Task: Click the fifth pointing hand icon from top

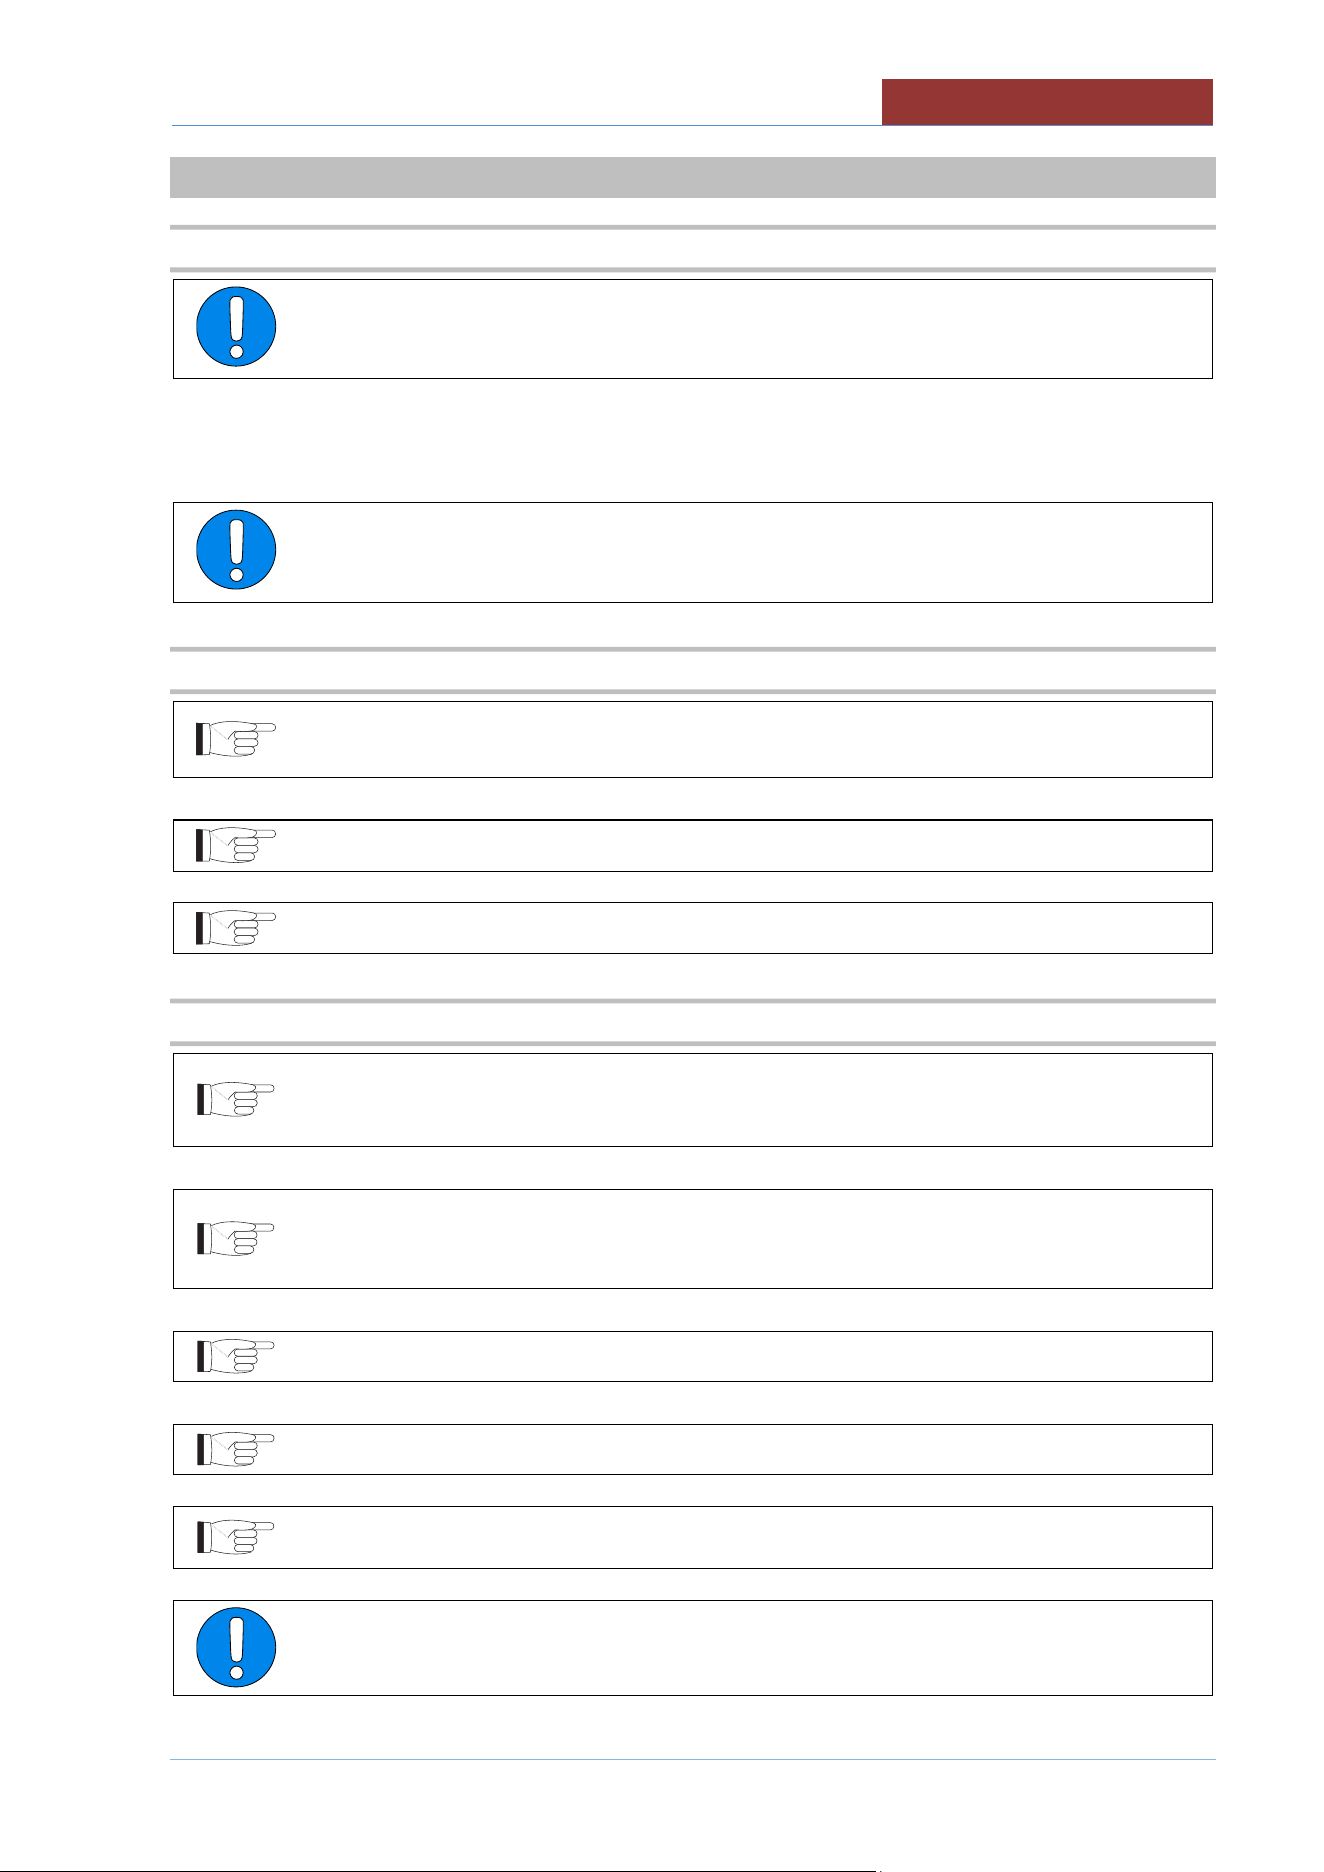Action: [235, 1238]
